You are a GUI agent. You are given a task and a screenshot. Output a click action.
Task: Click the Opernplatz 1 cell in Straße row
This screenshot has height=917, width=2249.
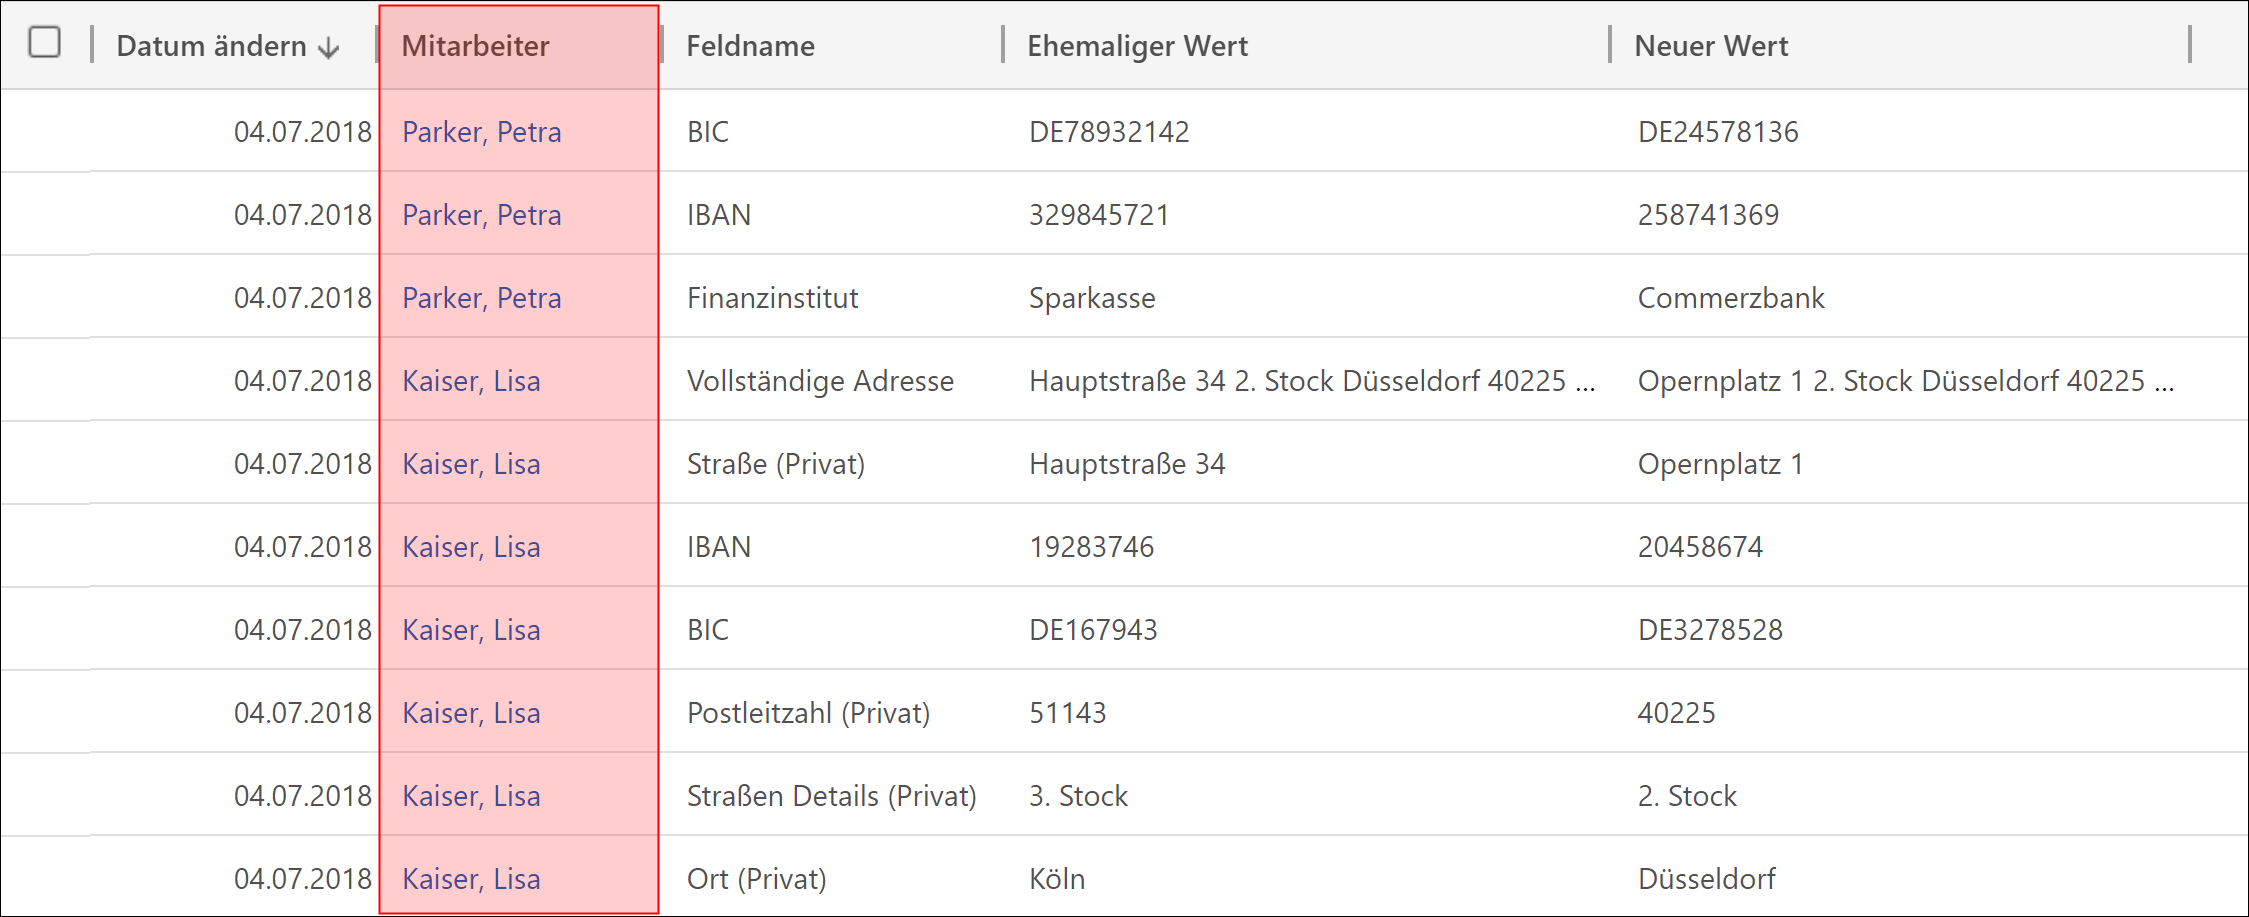[x=1720, y=464]
